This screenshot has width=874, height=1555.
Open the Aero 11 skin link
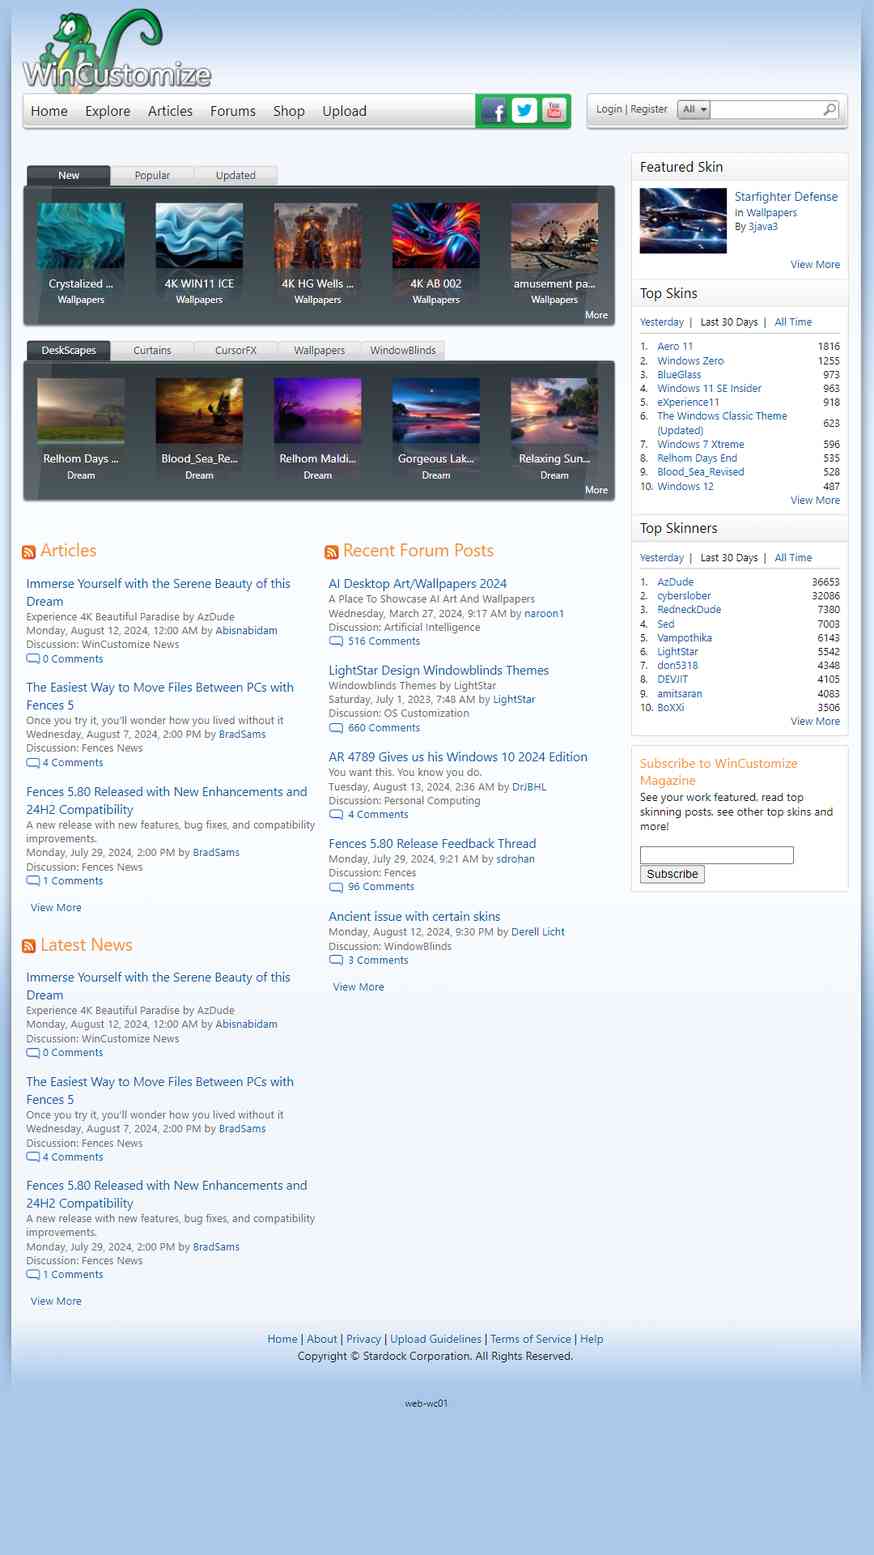(x=675, y=347)
